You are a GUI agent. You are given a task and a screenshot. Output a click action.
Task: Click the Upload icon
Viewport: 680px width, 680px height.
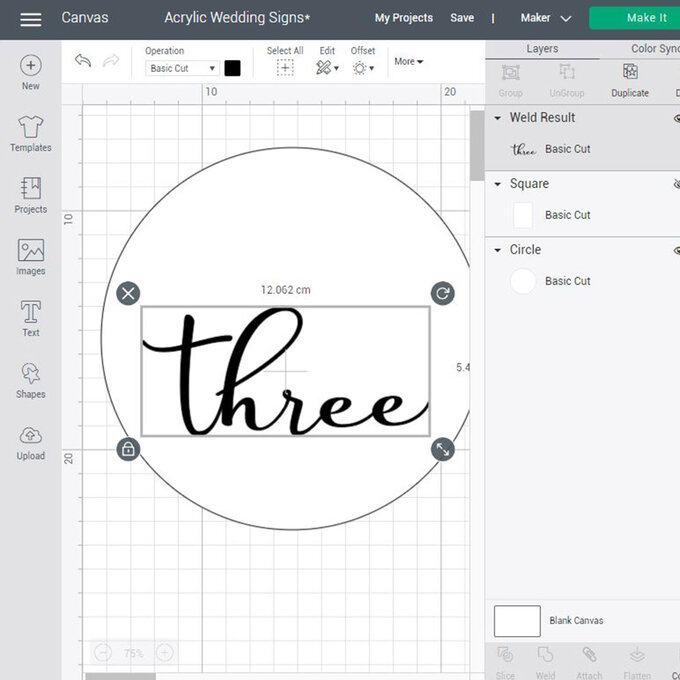[31, 441]
